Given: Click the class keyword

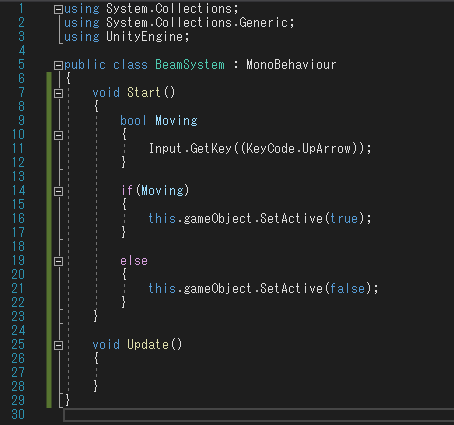Looking at the screenshot, I should (x=130, y=65).
